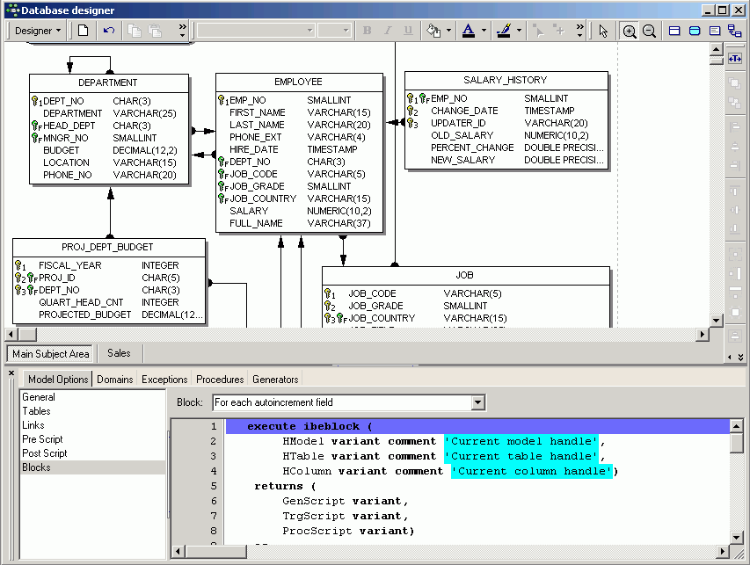Viewport: 751px width, 565px height.
Task: Click the font color 'A' icon
Action: tap(468, 31)
